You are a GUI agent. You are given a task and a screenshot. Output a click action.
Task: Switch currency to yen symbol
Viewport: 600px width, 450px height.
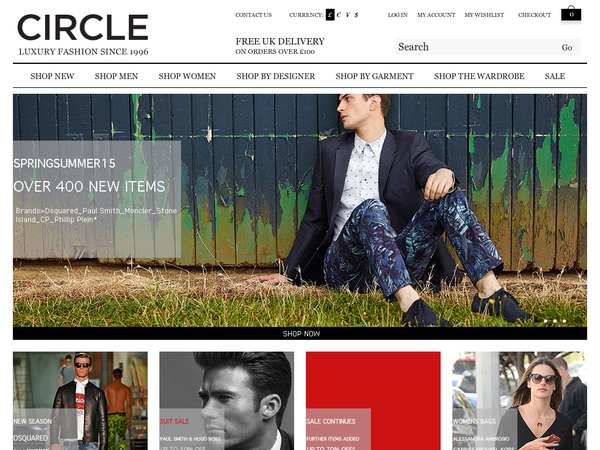pyautogui.click(x=347, y=15)
